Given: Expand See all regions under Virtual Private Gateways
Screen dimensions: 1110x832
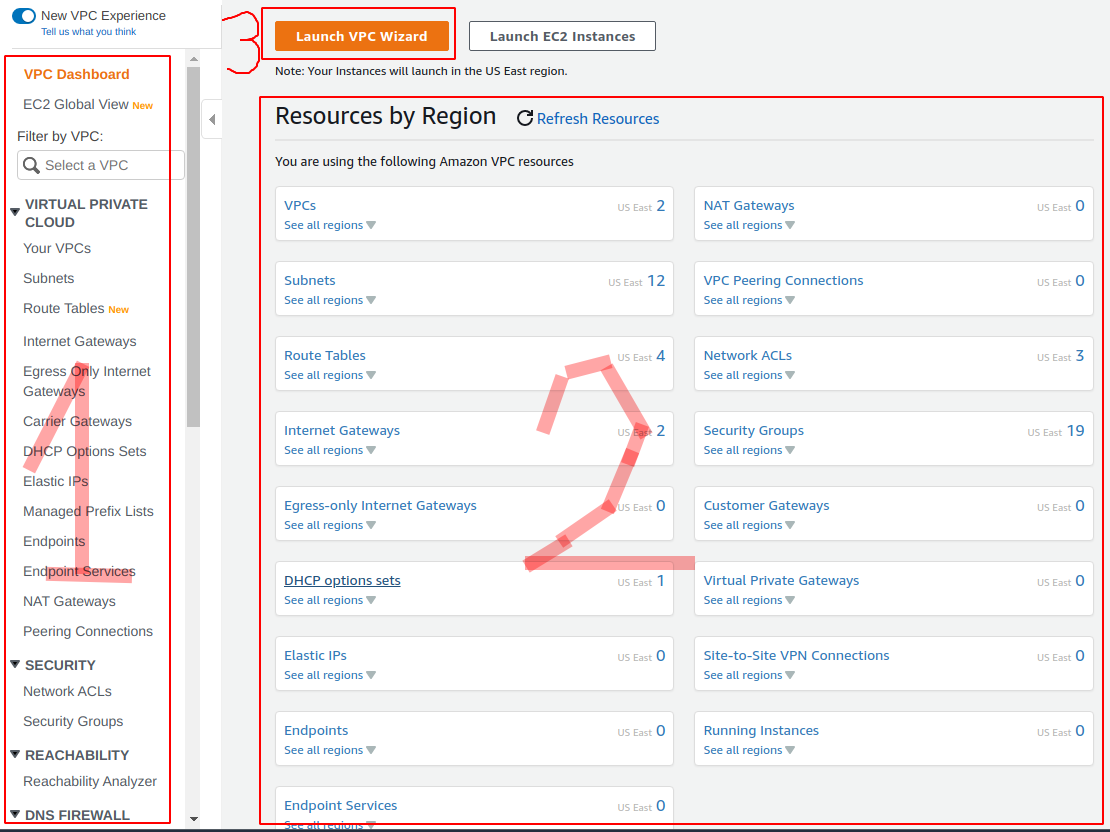Looking at the screenshot, I should tap(749, 600).
